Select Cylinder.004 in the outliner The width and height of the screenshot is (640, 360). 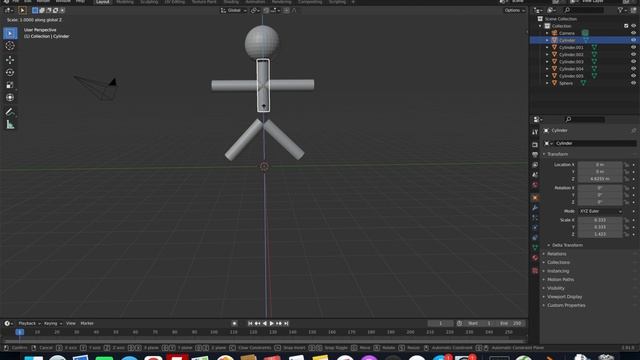[x=571, y=69]
